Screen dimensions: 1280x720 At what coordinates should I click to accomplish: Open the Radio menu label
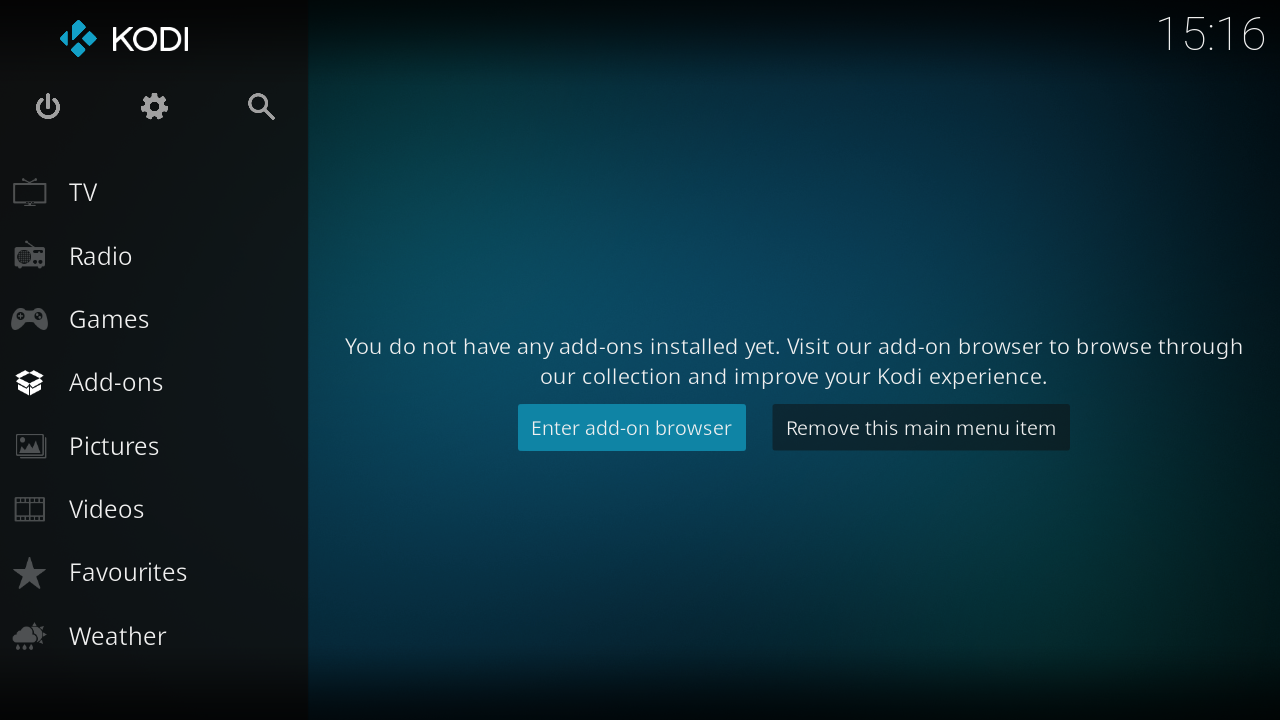coord(100,256)
